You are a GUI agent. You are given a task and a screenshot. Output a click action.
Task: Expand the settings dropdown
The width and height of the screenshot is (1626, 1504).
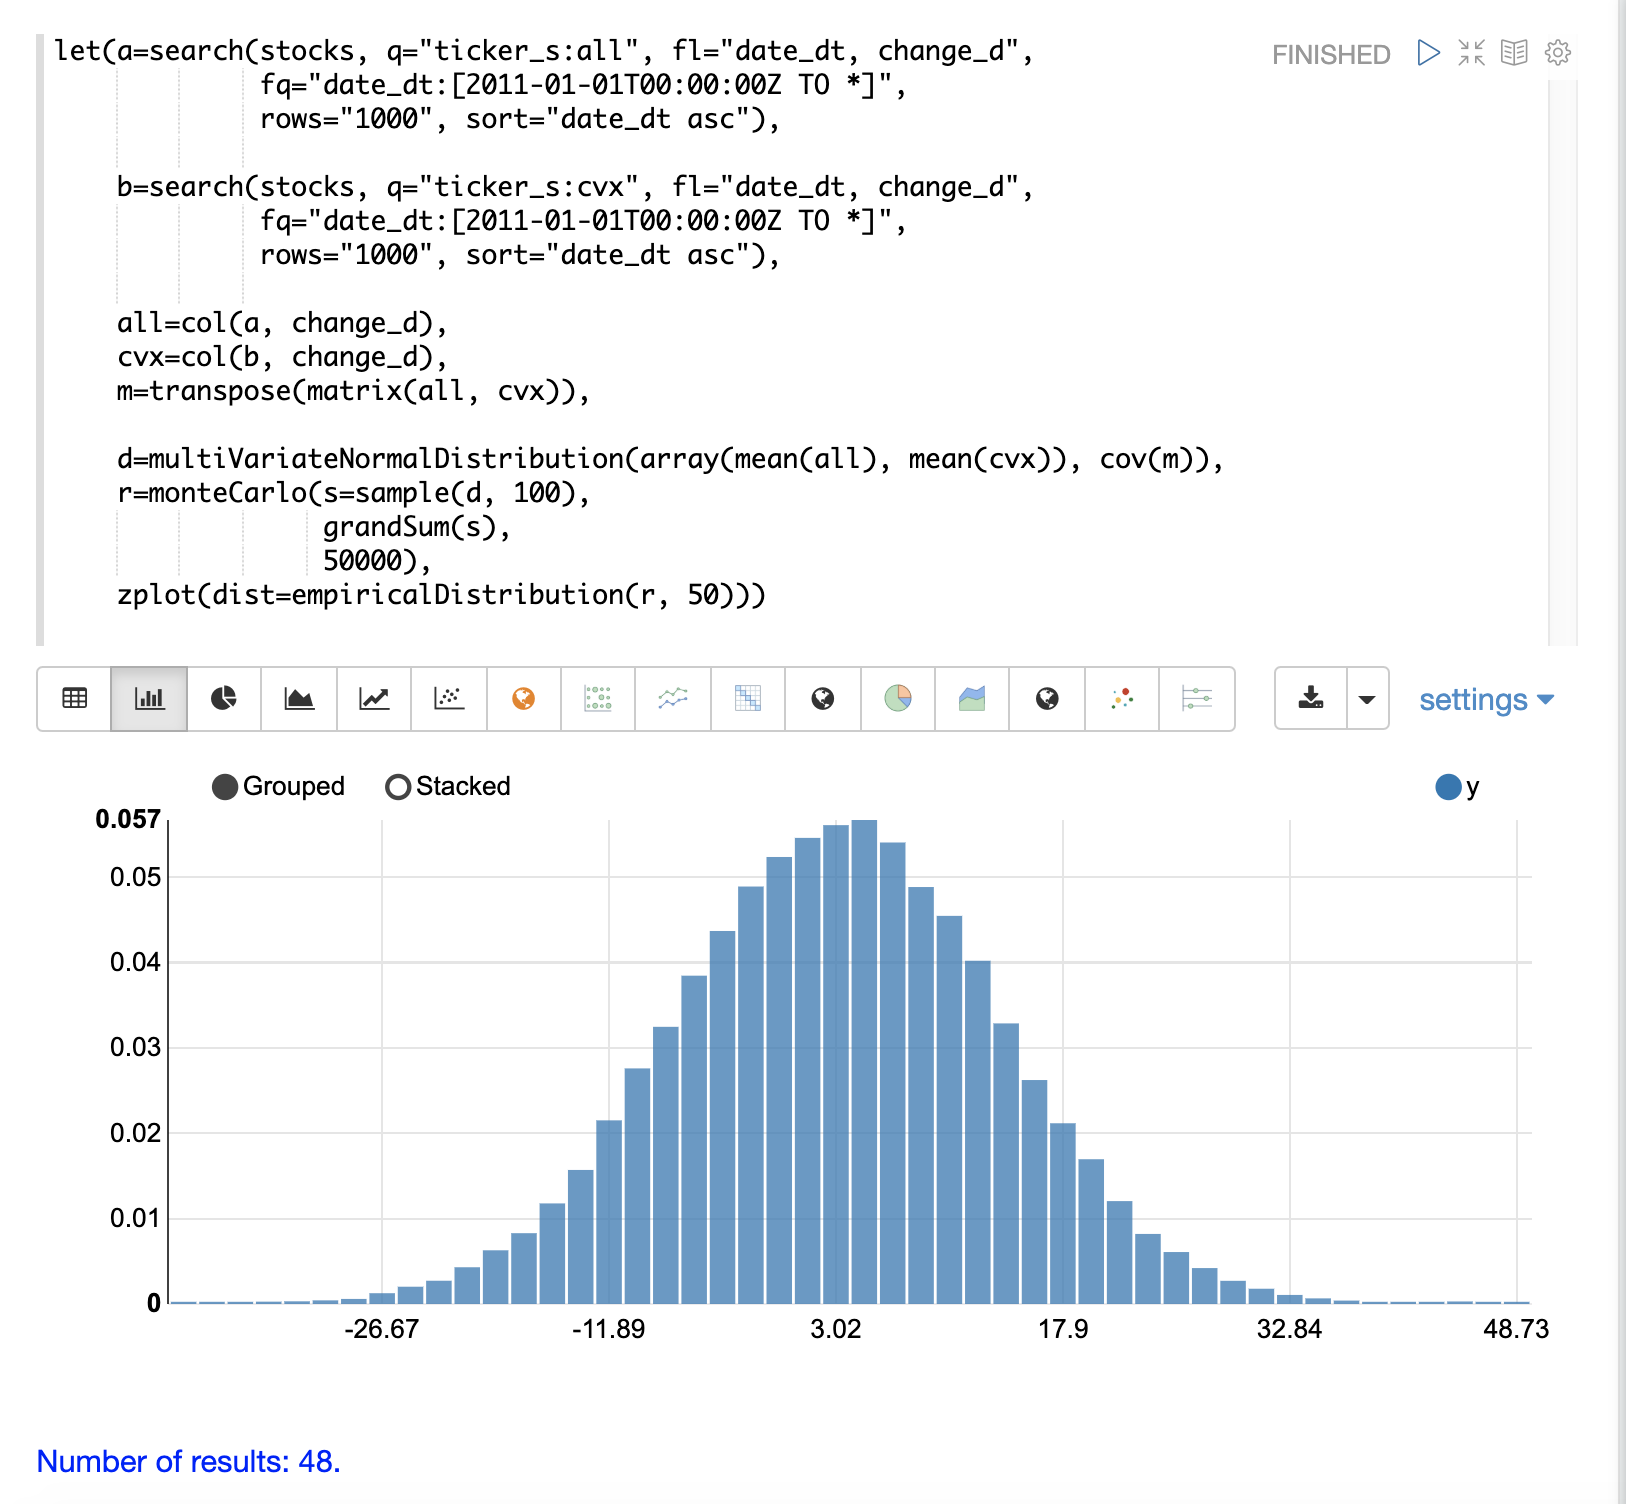coord(1486,700)
